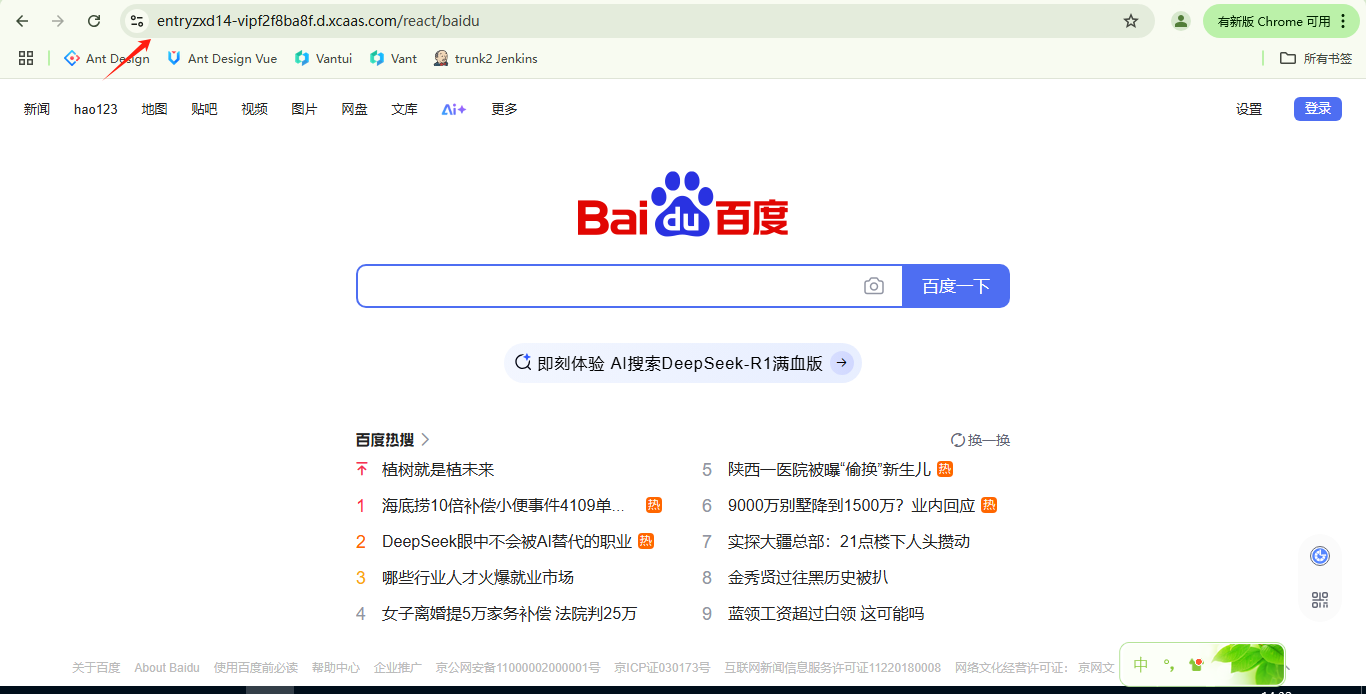The image size is (1366, 694).
Task: Bookmark this page with the star icon
Action: click(x=1131, y=21)
